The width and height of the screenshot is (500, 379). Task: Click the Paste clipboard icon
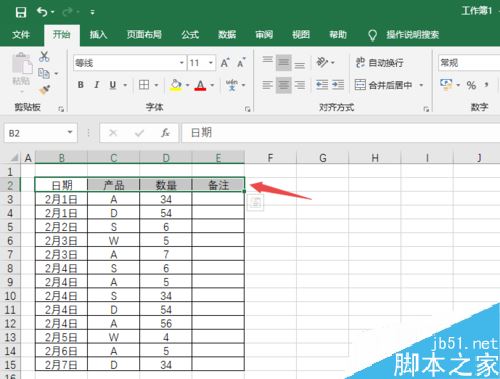pos(22,63)
